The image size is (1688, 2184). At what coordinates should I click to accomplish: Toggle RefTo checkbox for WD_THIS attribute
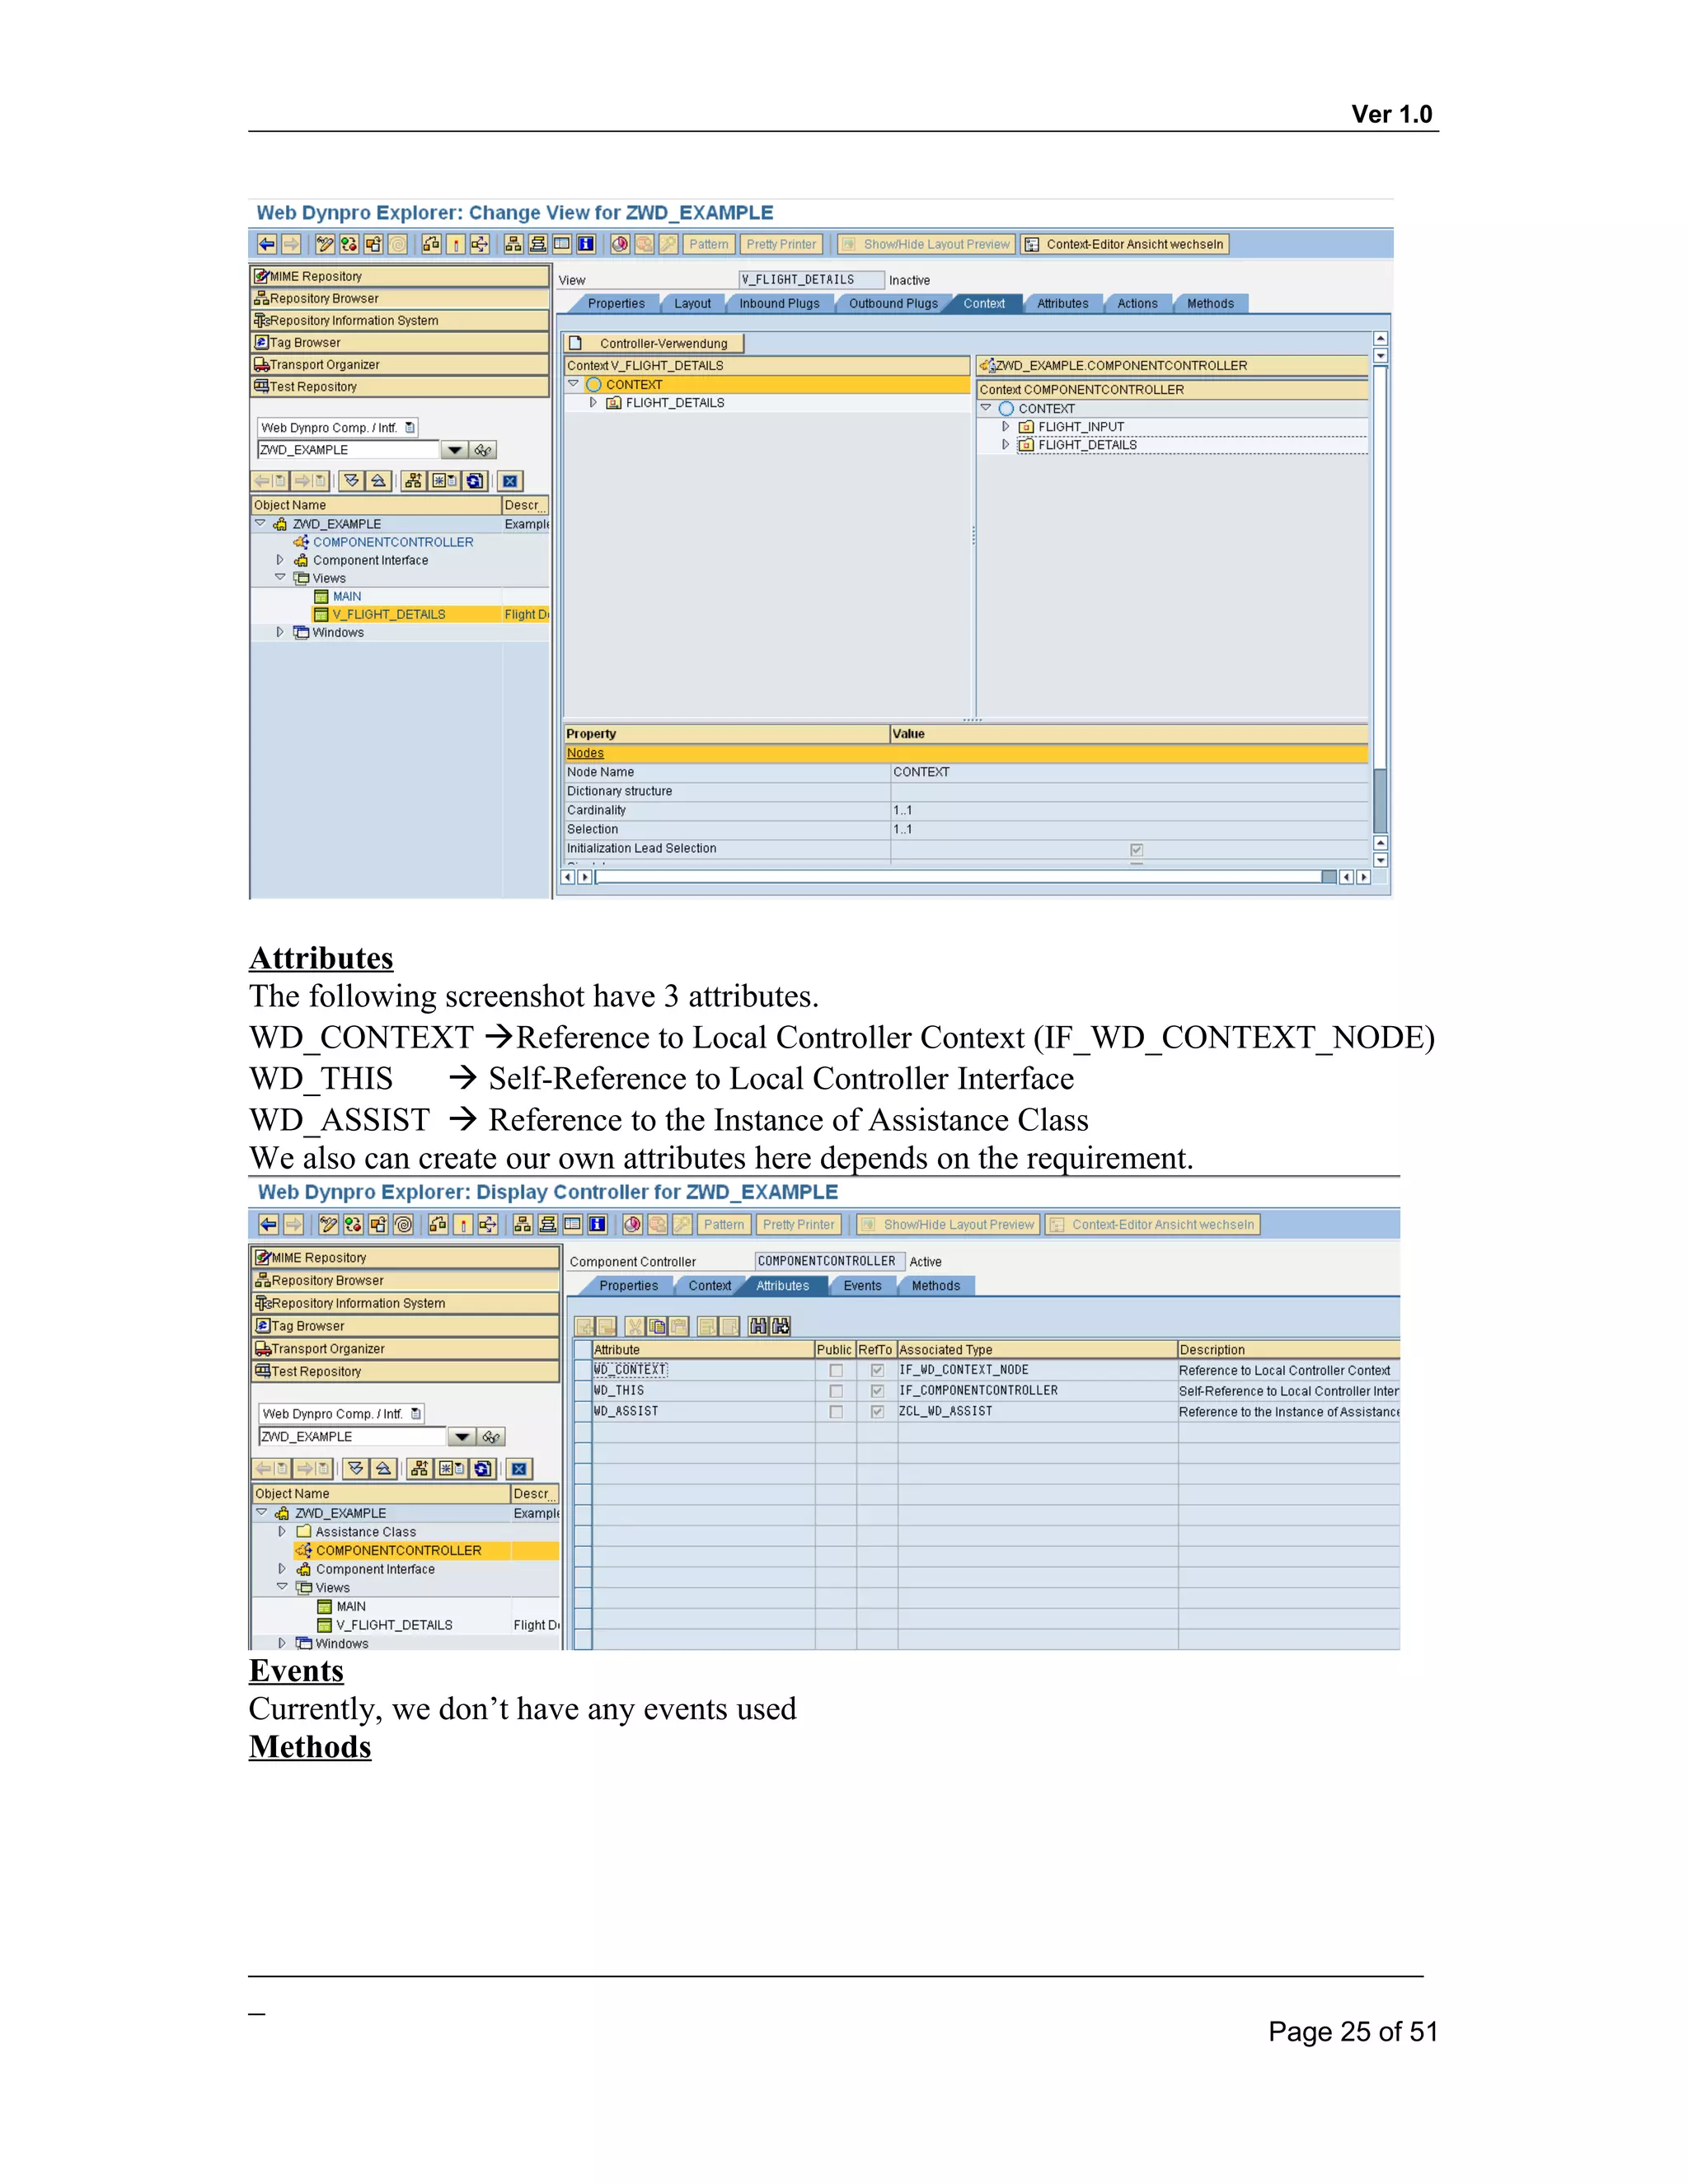[877, 1391]
